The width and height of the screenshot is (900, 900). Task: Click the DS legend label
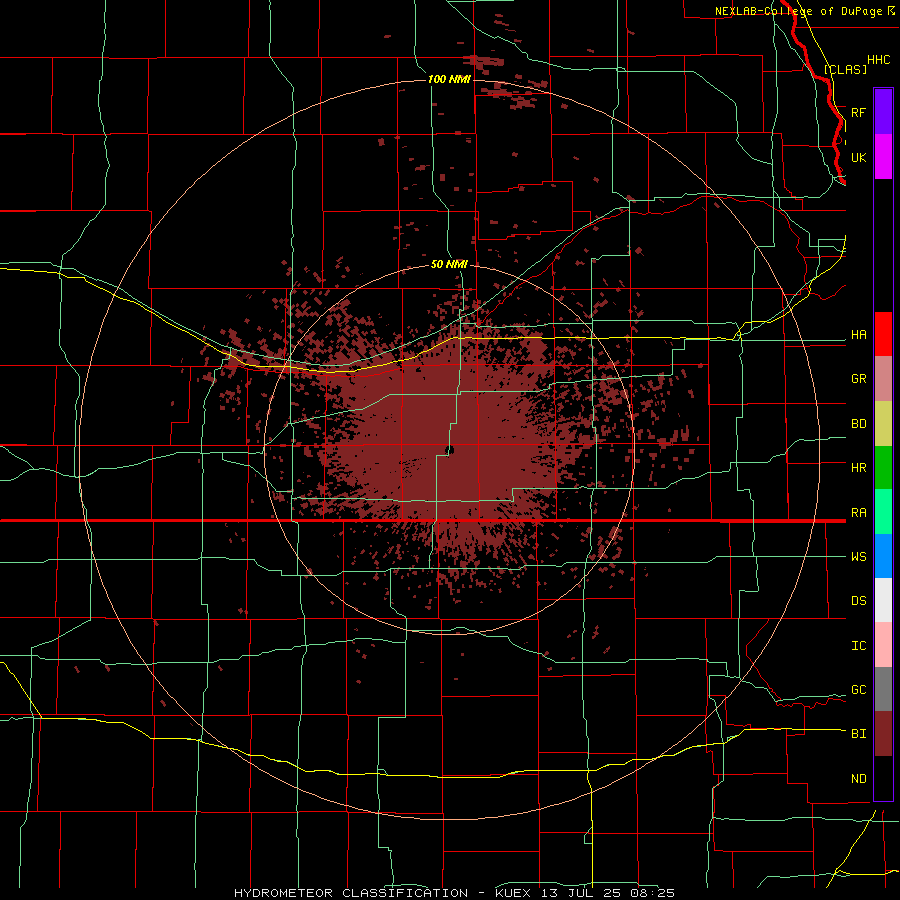point(858,601)
